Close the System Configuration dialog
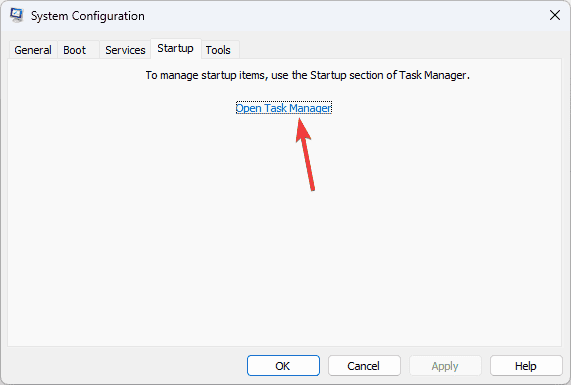 click(555, 15)
